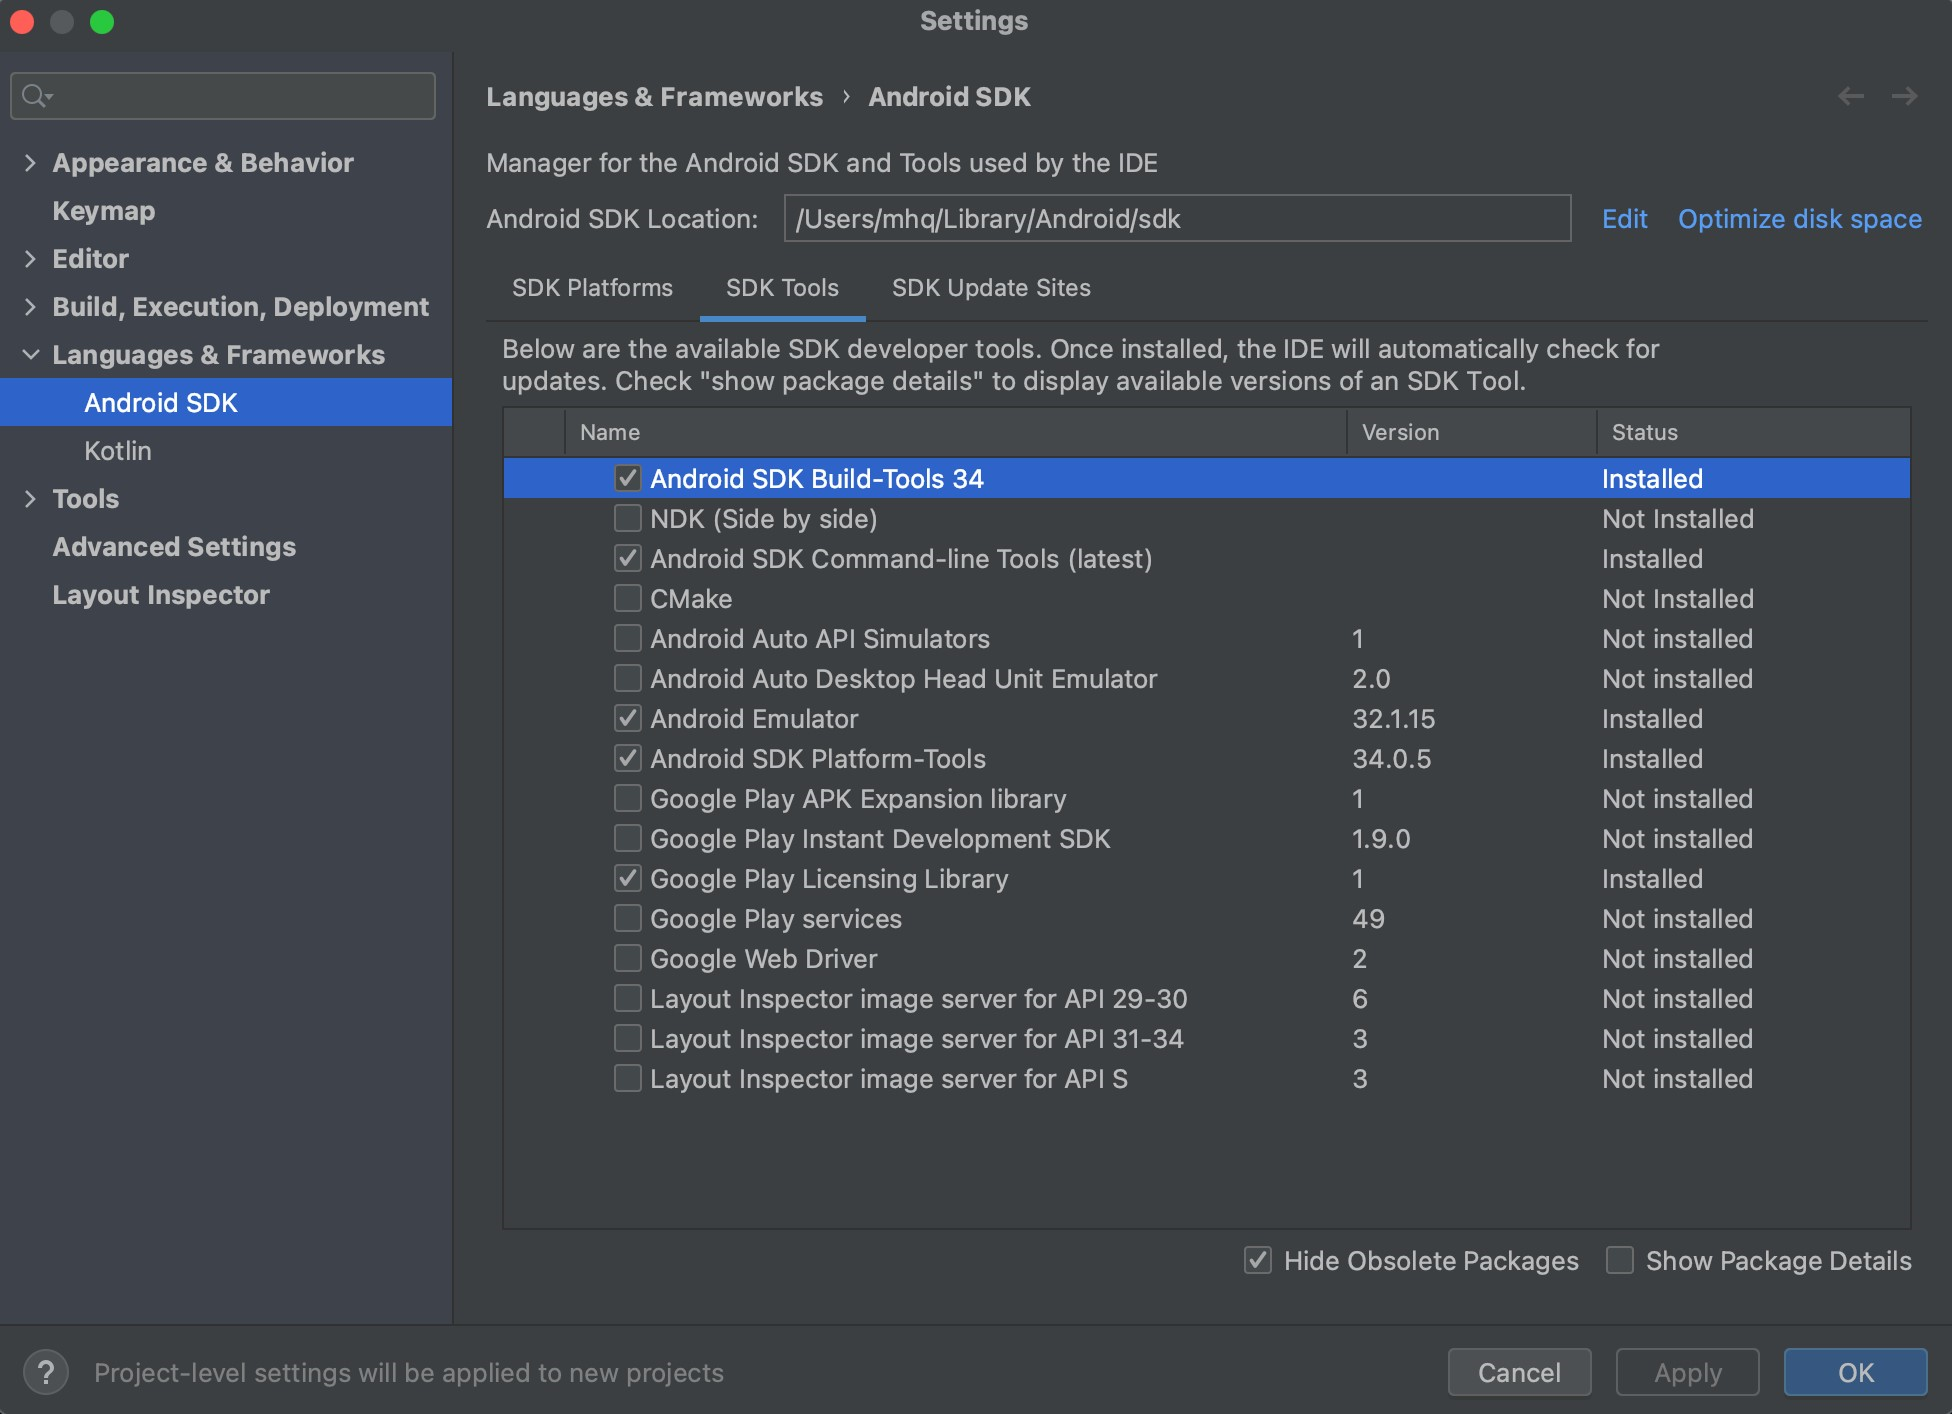Expand the Tools section
Image resolution: width=1952 pixels, height=1414 pixels.
point(30,498)
